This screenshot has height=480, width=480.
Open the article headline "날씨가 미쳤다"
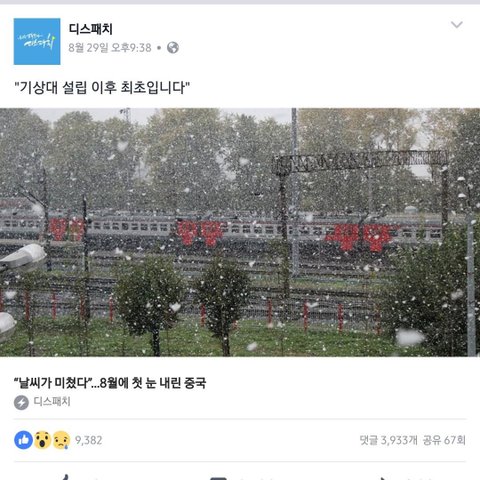[110, 383]
